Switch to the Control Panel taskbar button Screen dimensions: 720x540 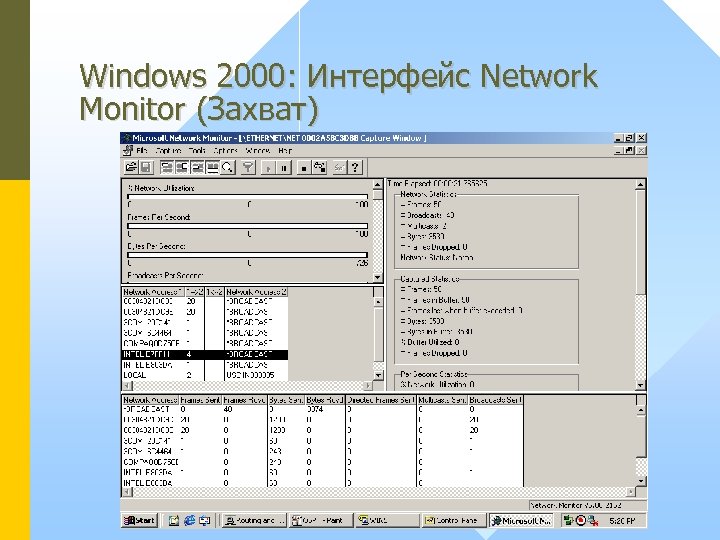[455, 520]
